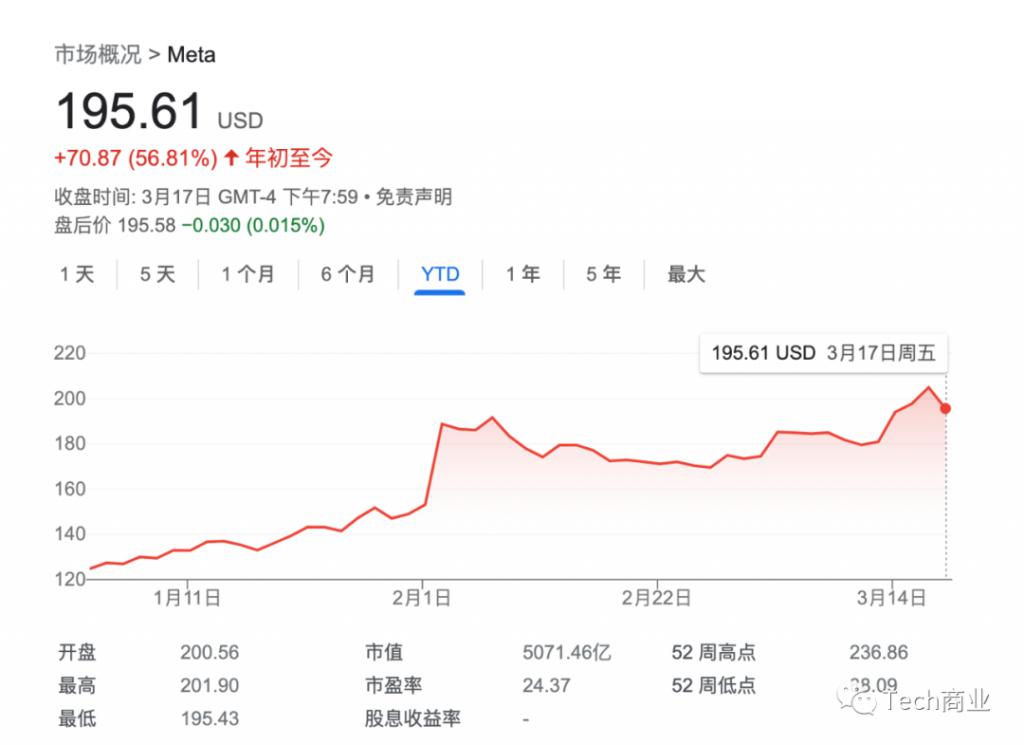The image size is (1024, 745).
Task: Click the 195.61 USD tooltip box
Action: pos(822,352)
